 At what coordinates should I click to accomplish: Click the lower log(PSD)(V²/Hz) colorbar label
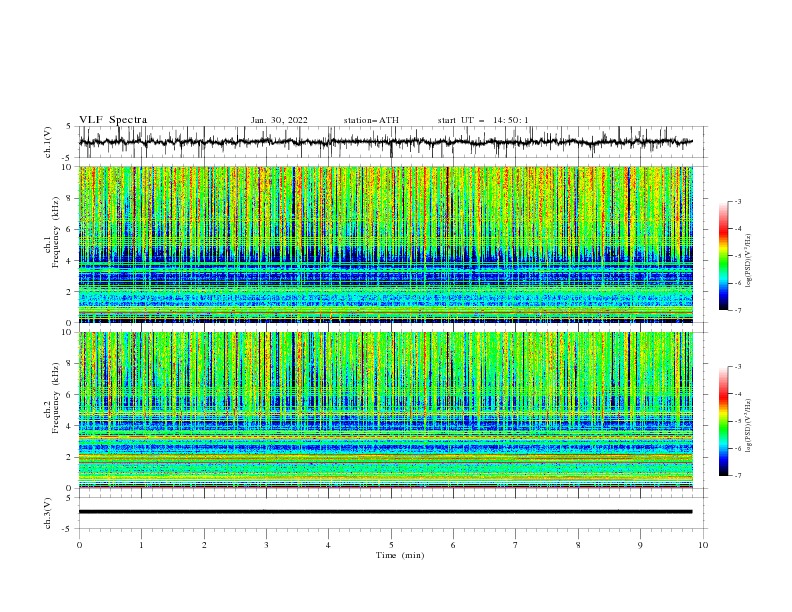(x=749, y=426)
